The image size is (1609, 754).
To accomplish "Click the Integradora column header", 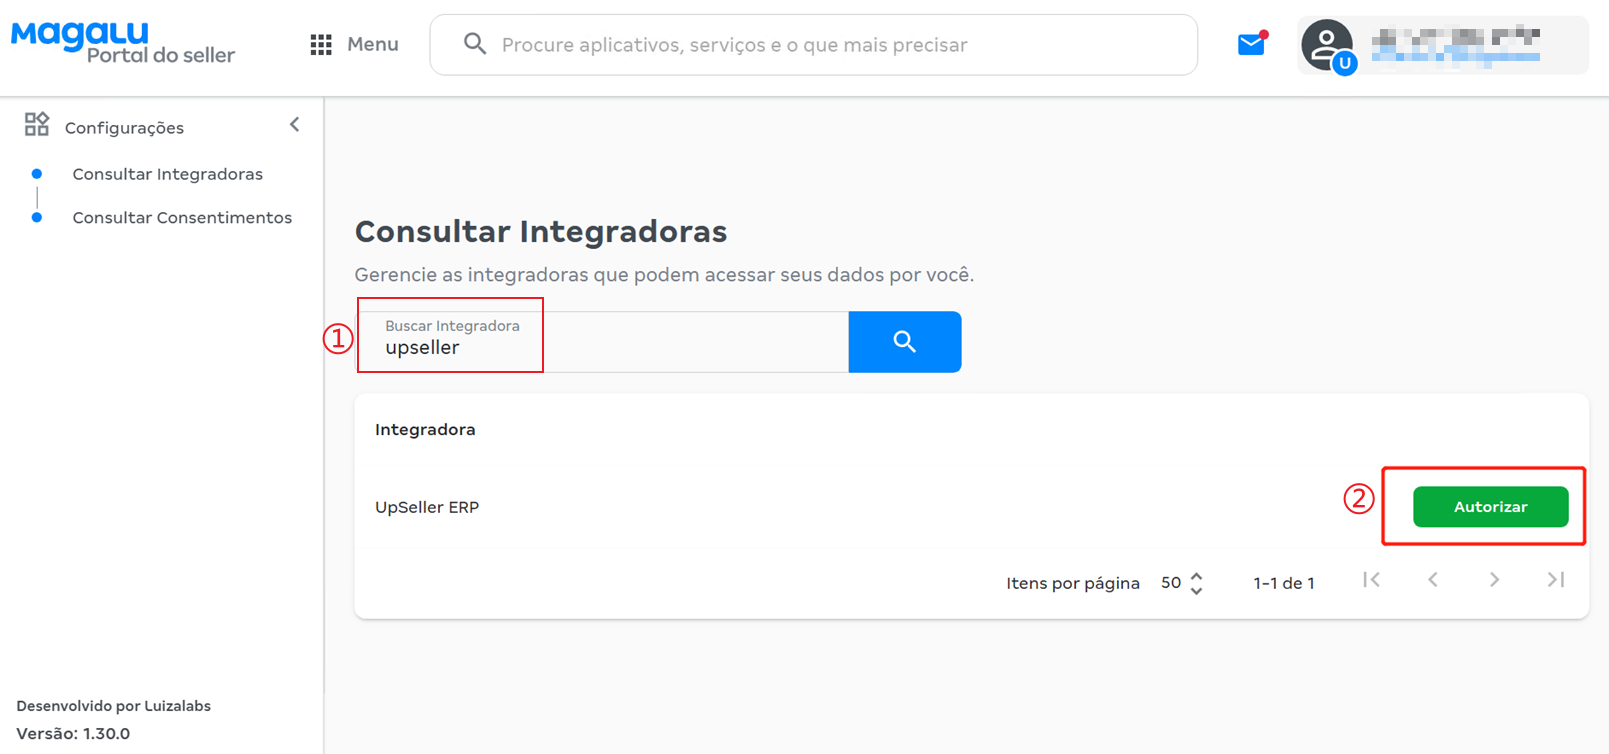I will click(425, 430).
